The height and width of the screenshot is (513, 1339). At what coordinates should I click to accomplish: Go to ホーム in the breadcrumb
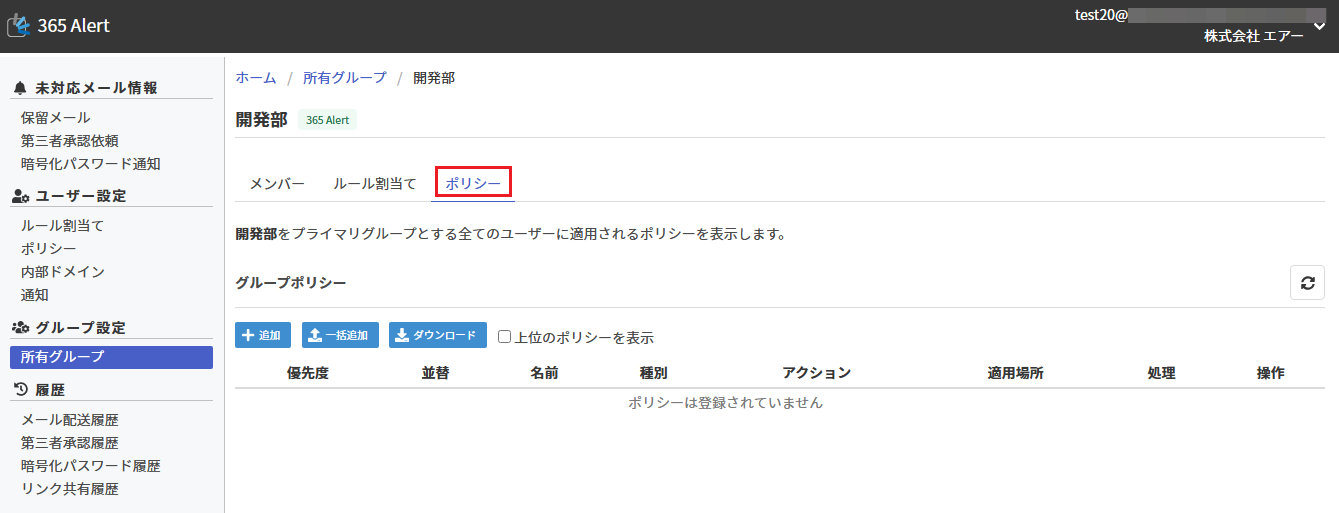[x=255, y=78]
